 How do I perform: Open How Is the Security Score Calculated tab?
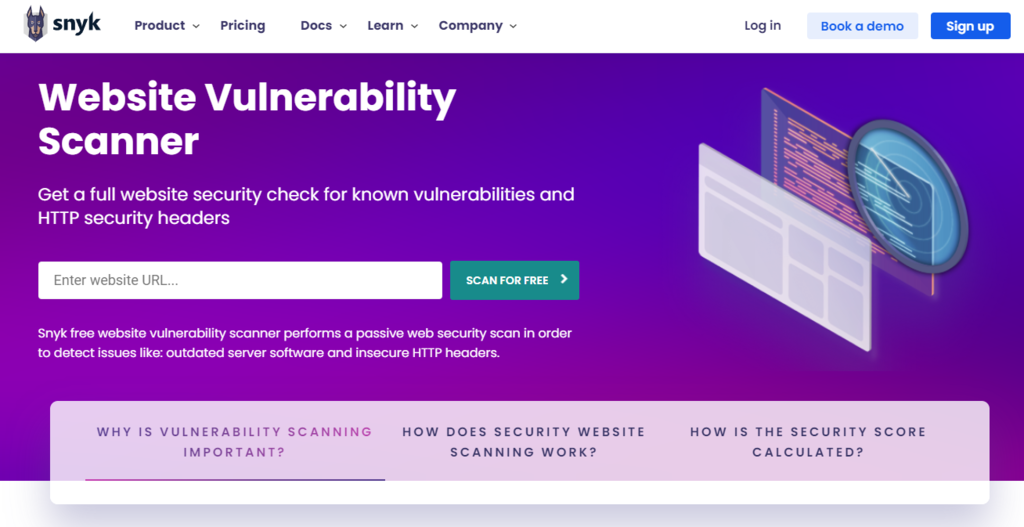[x=808, y=442]
